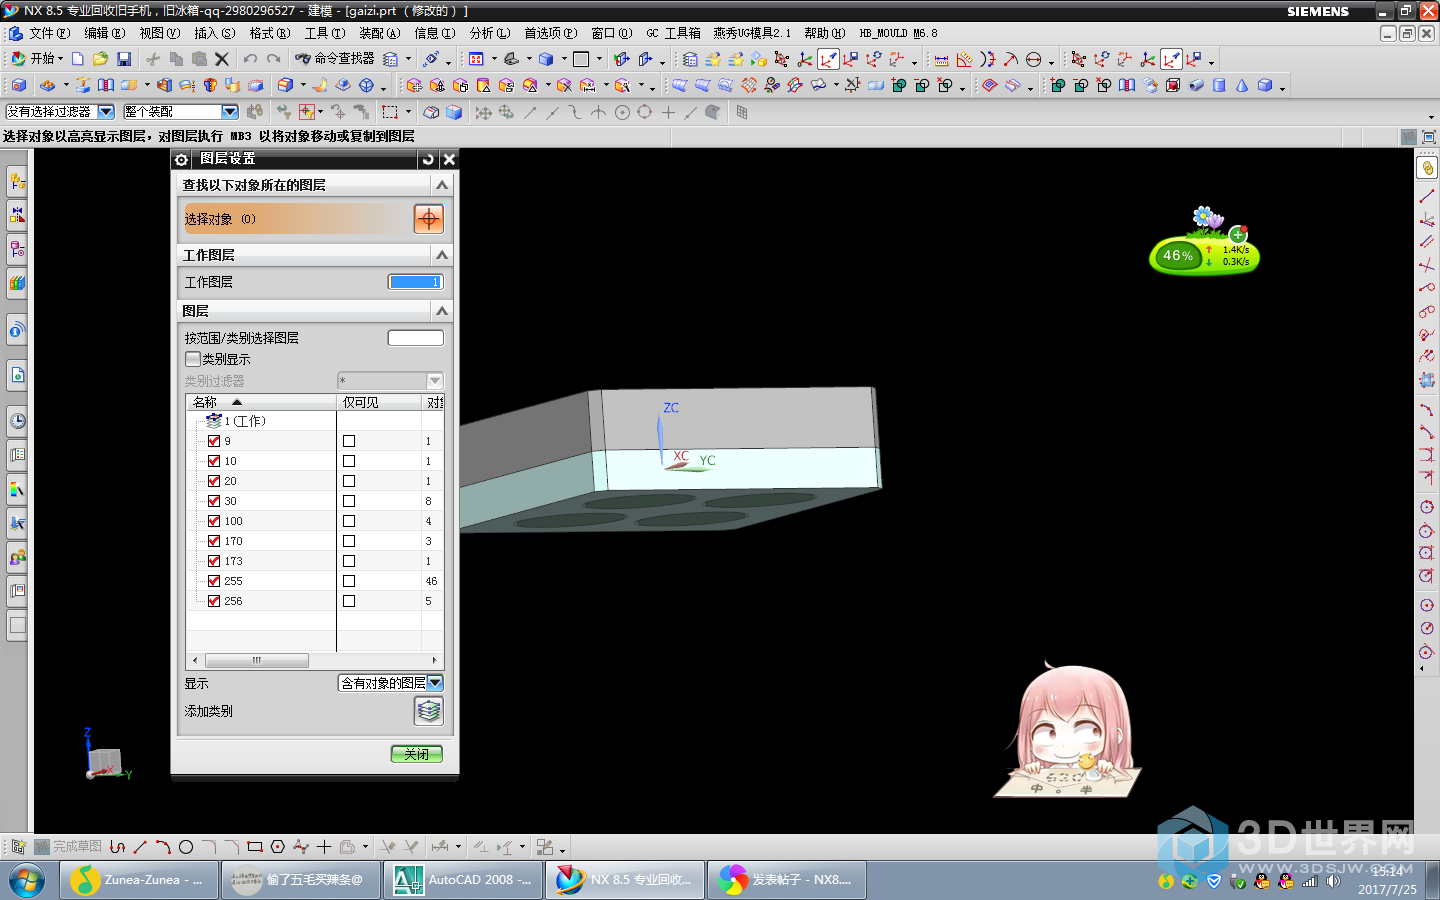Click the rectangle selection mode icon
The width and height of the screenshot is (1440, 900).
pos(390,112)
